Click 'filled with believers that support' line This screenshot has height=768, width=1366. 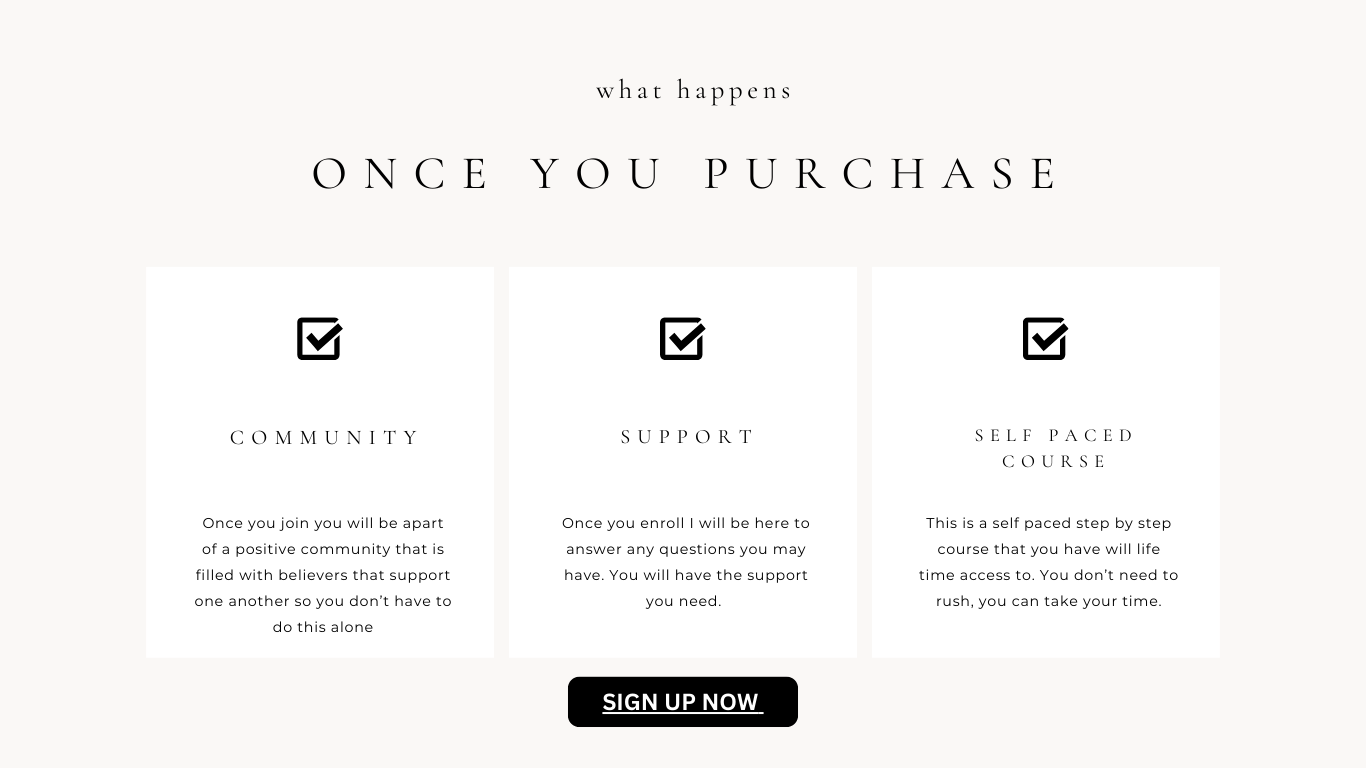pyautogui.click(x=323, y=575)
